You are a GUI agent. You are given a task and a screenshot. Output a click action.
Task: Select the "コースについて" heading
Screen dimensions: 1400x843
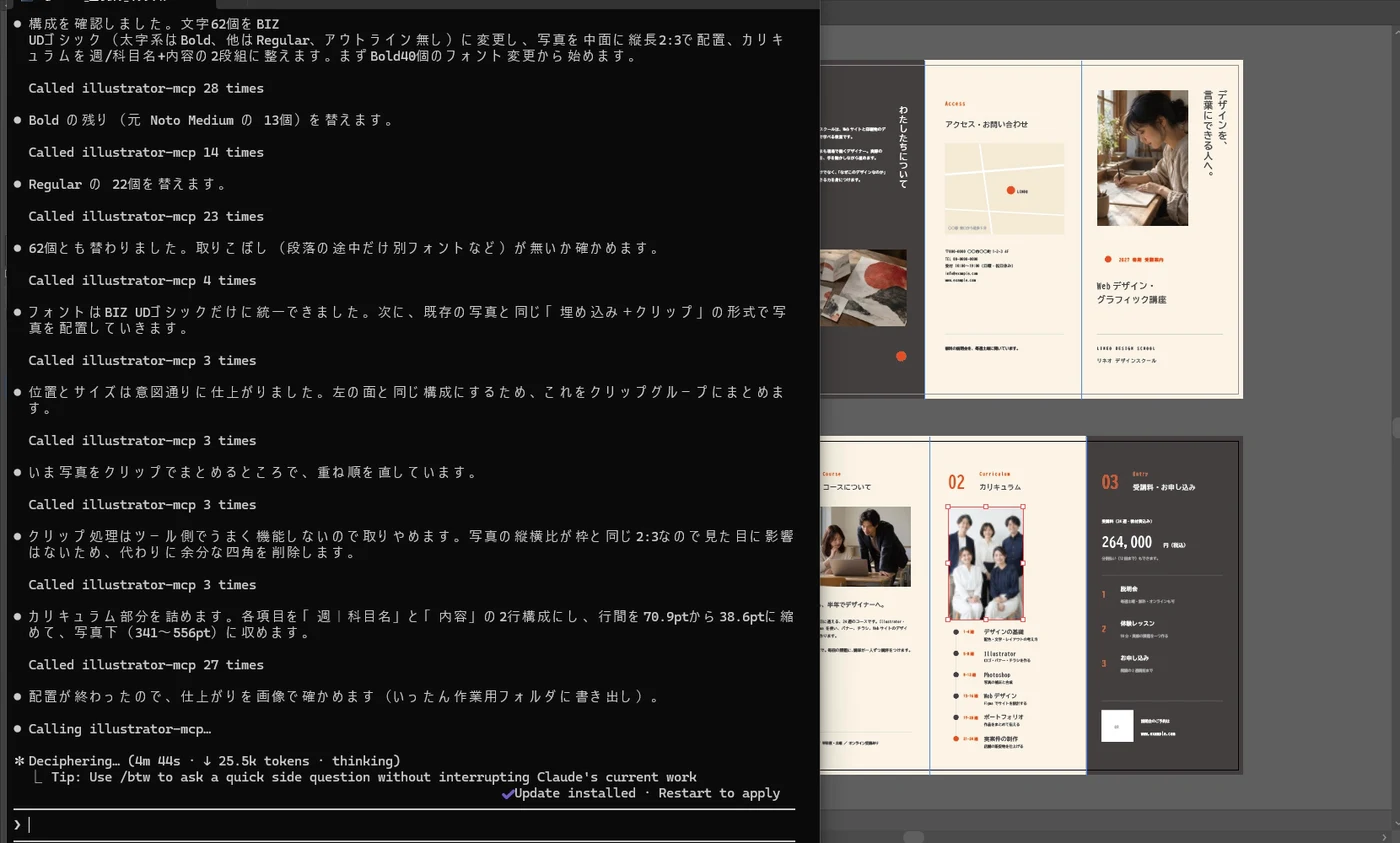click(846, 487)
